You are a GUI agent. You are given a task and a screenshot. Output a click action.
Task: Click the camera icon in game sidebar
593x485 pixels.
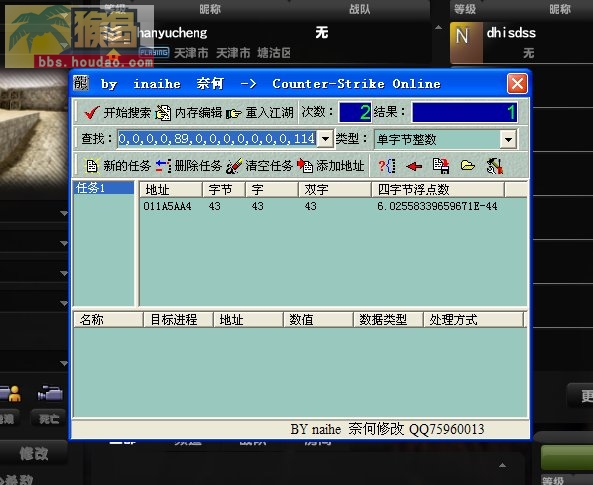(x=50, y=393)
